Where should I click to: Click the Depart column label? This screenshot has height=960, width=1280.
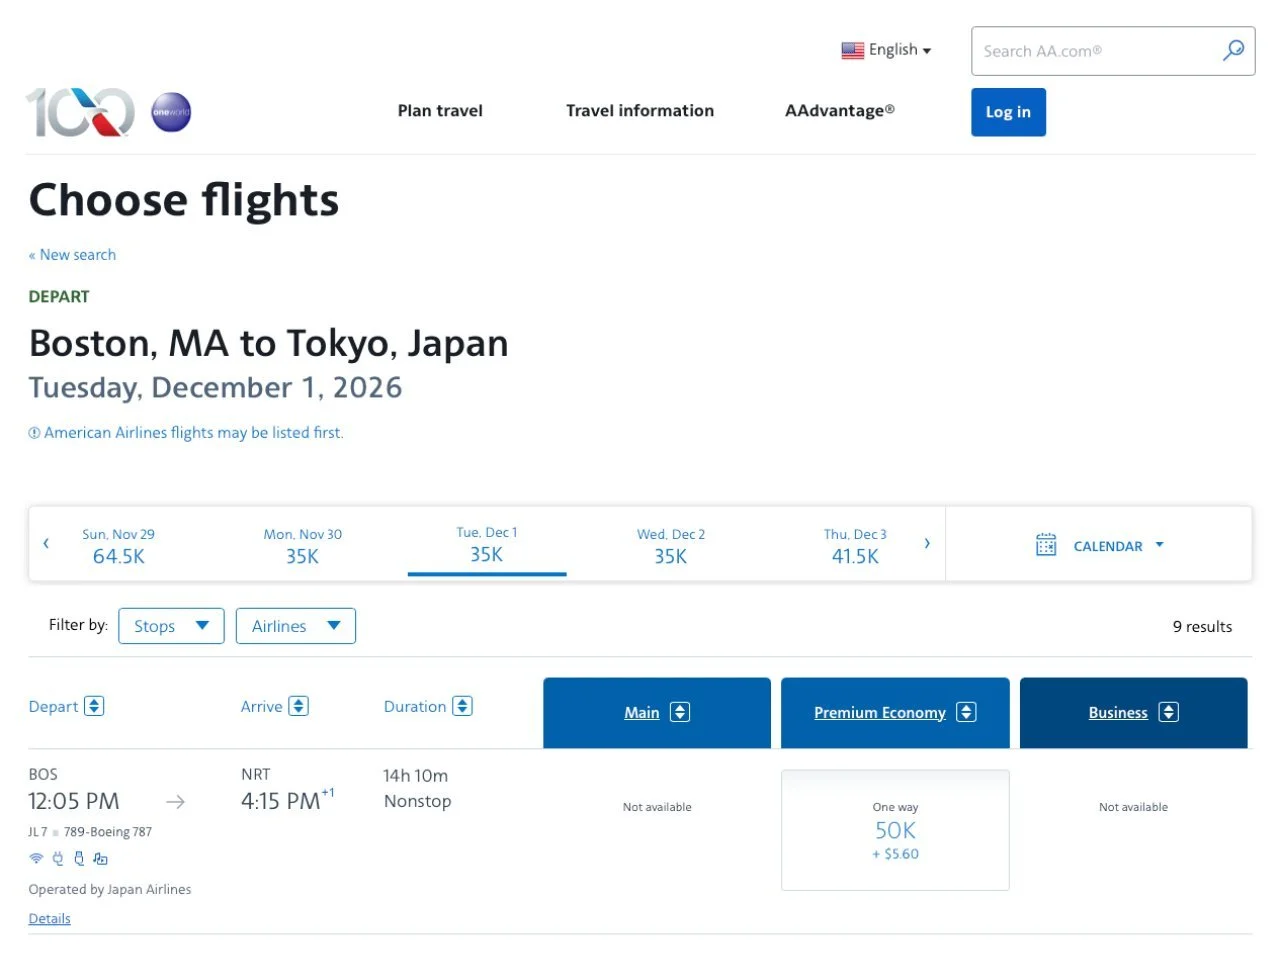click(53, 706)
